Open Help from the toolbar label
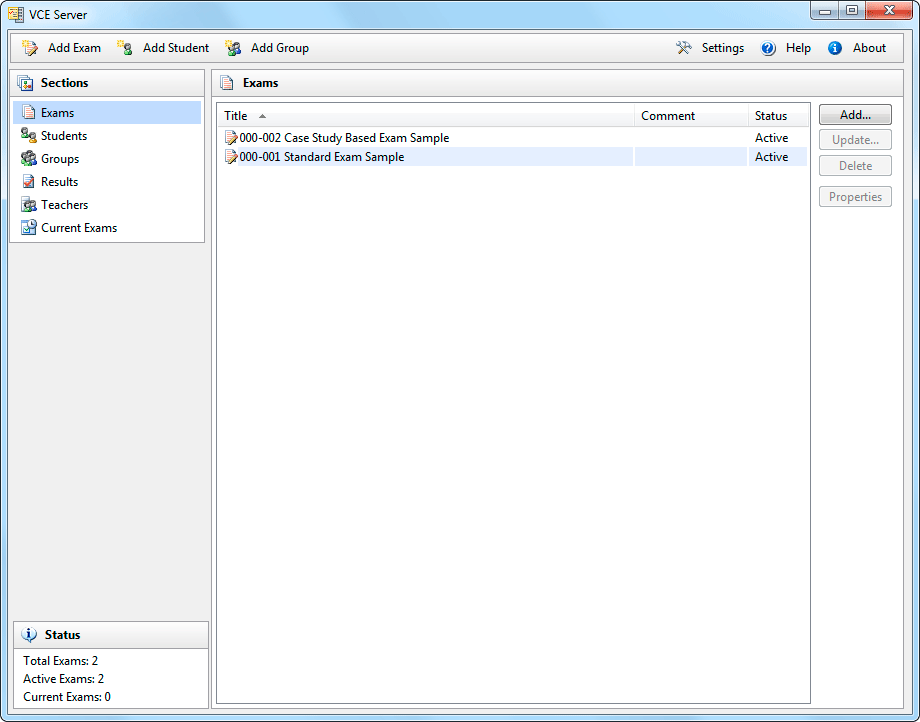920x722 pixels. coord(799,48)
